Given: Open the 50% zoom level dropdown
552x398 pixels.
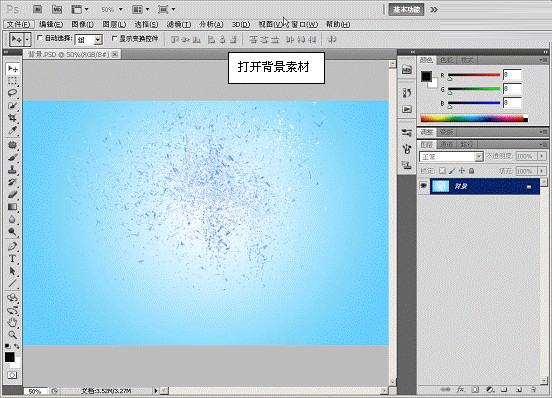Looking at the screenshot, I should (x=120, y=10).
